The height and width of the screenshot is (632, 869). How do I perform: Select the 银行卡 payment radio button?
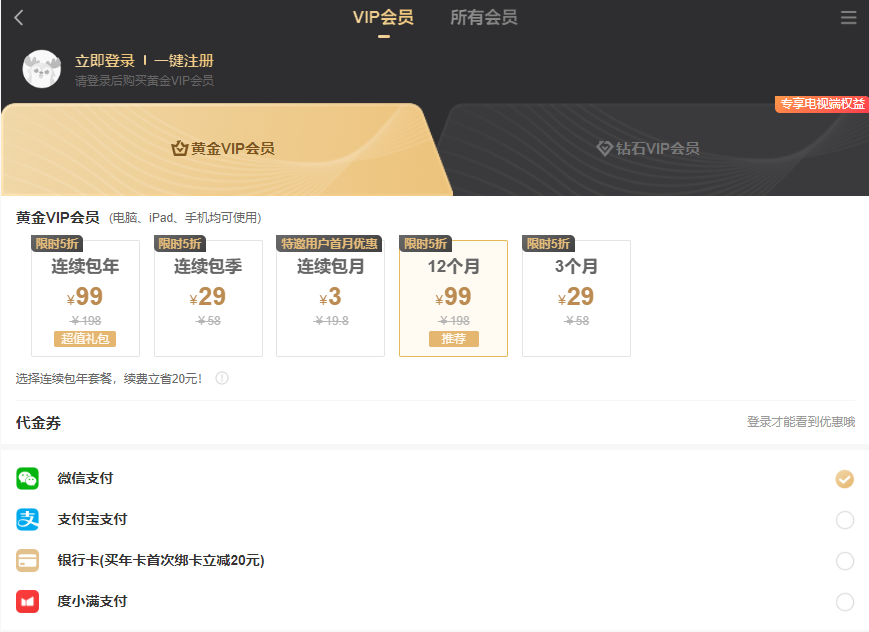pyautogui.click(x=845, y=561)
